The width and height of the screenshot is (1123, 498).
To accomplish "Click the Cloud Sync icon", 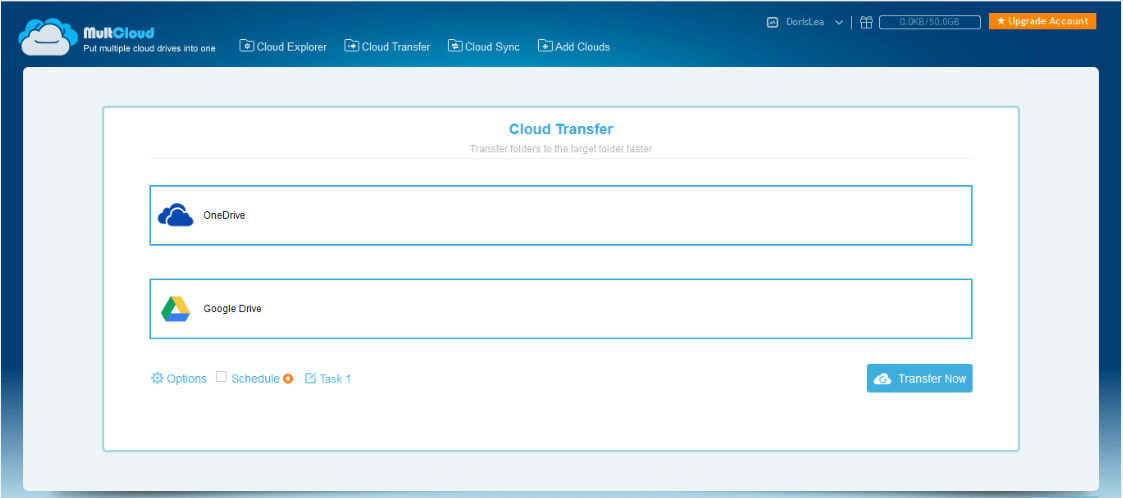I will [x=455, y=46].
